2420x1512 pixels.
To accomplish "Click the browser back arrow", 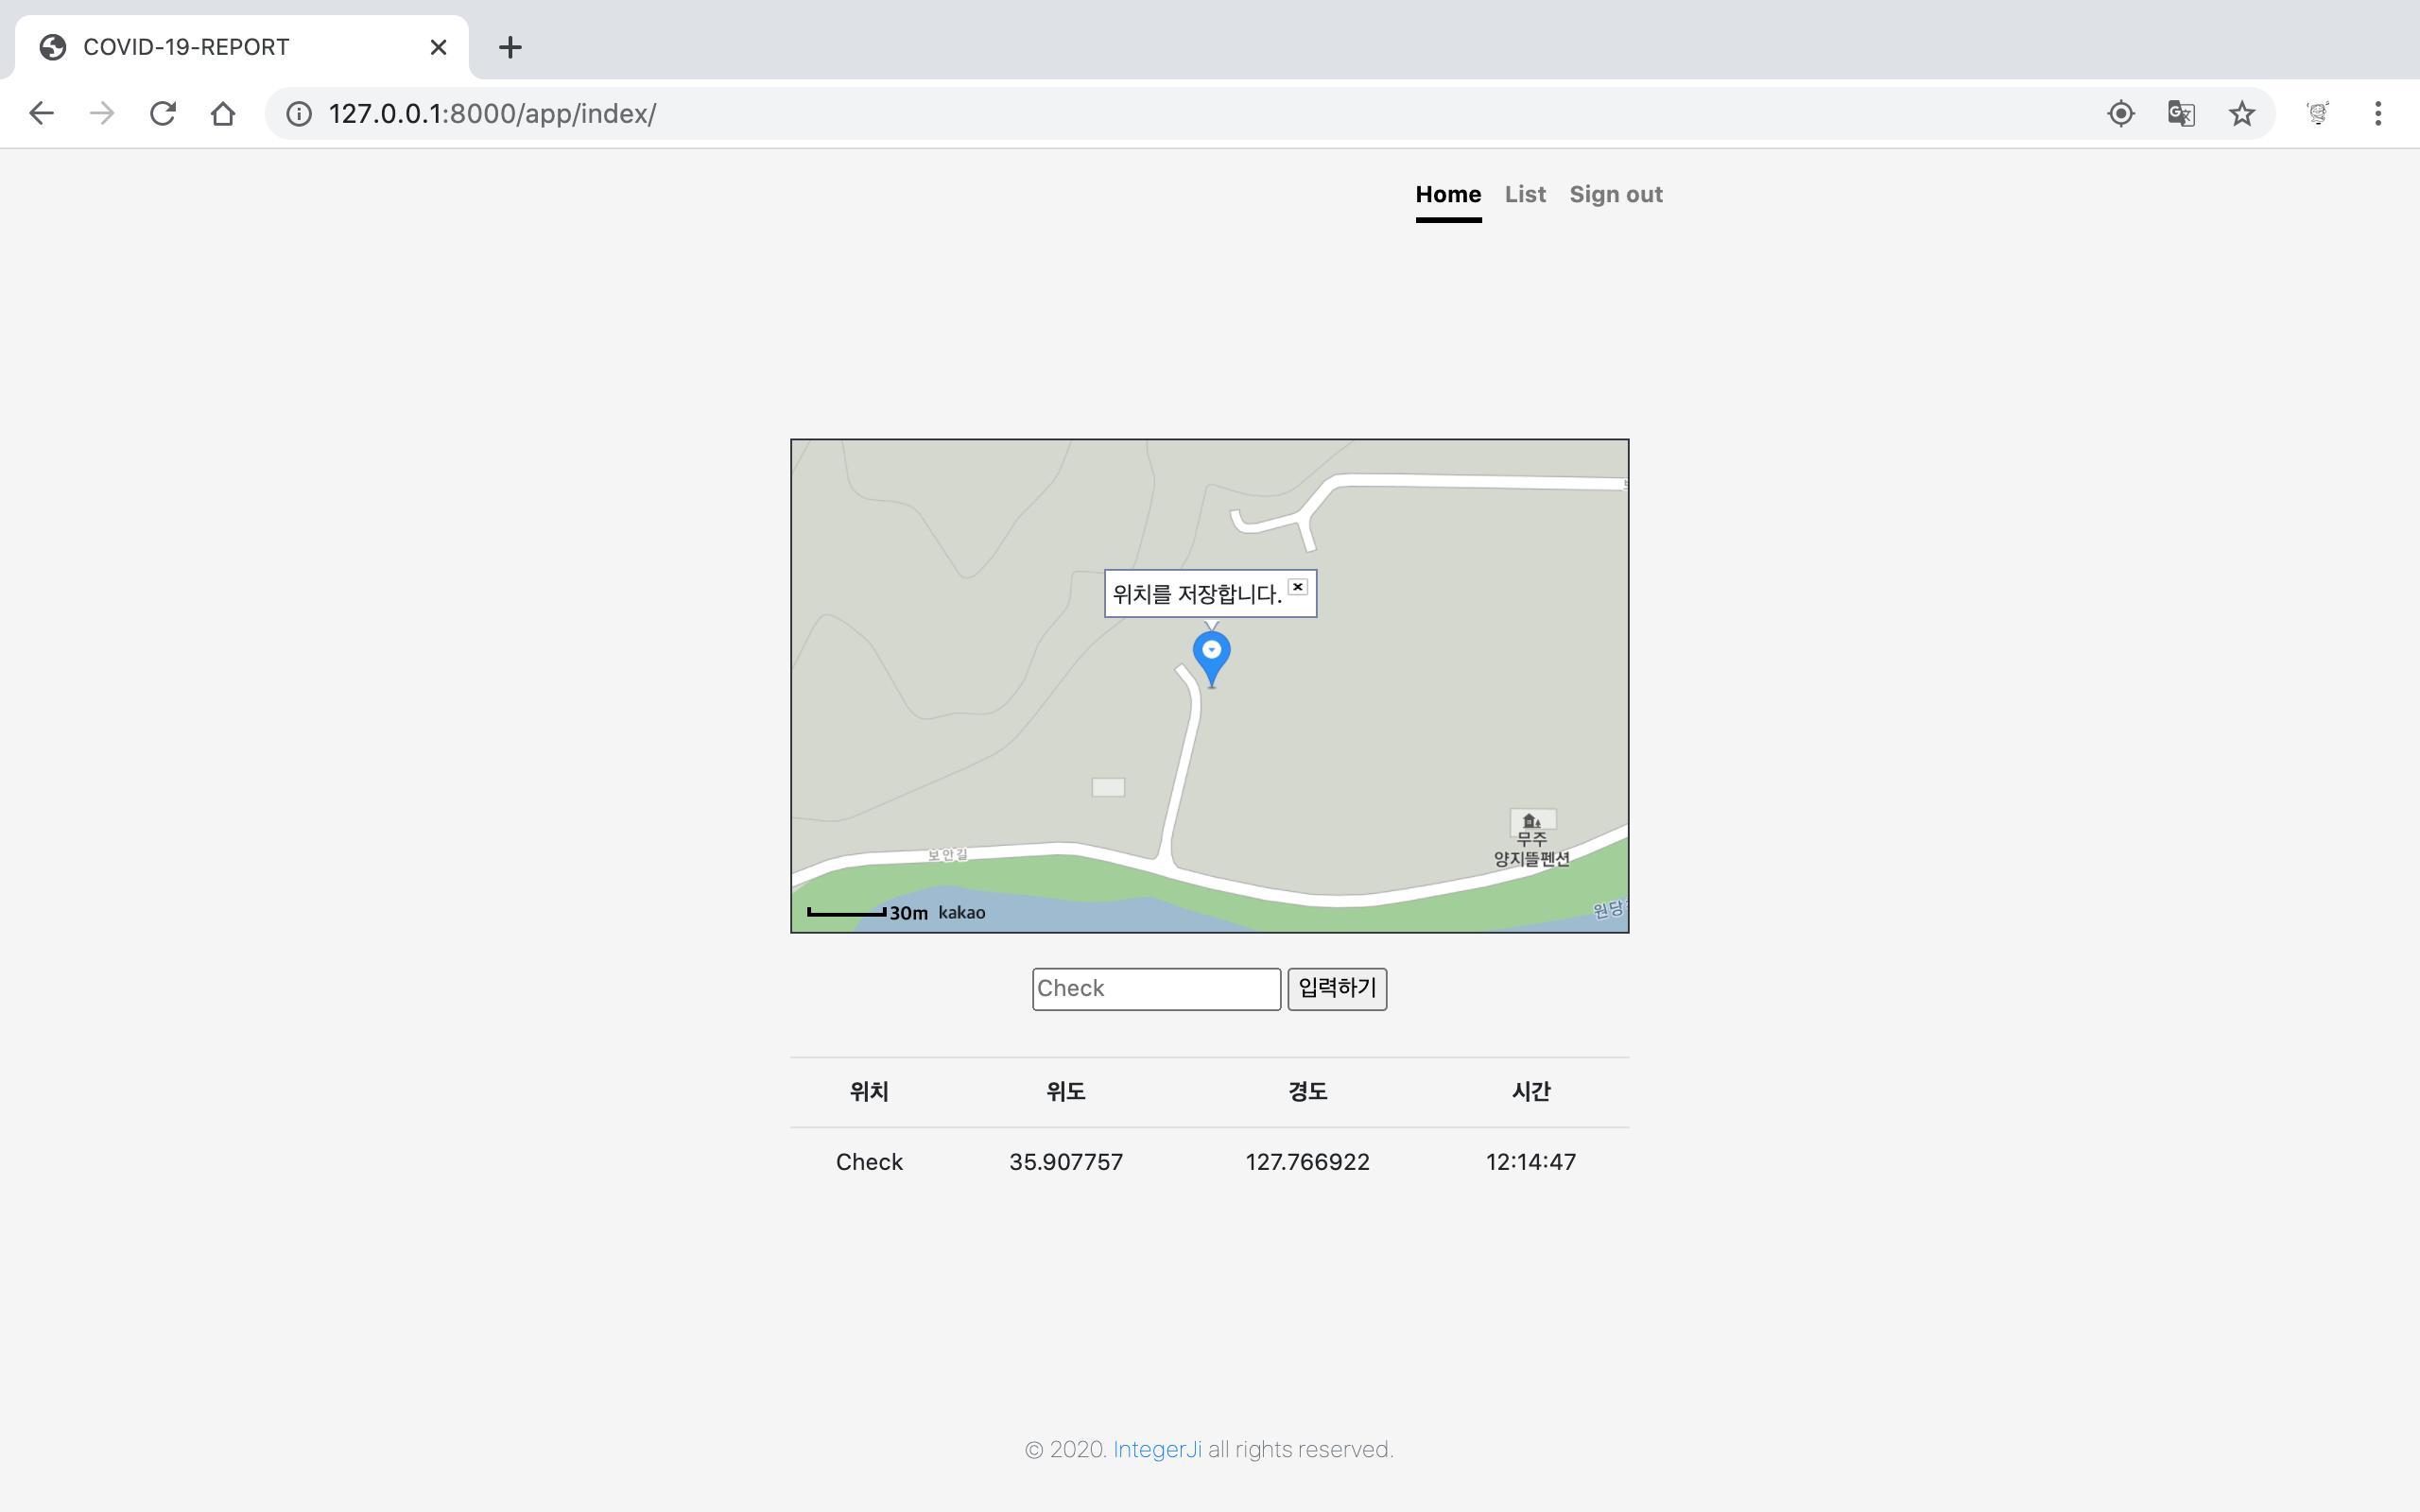I will pyautogui.click(x=41, y=113).
